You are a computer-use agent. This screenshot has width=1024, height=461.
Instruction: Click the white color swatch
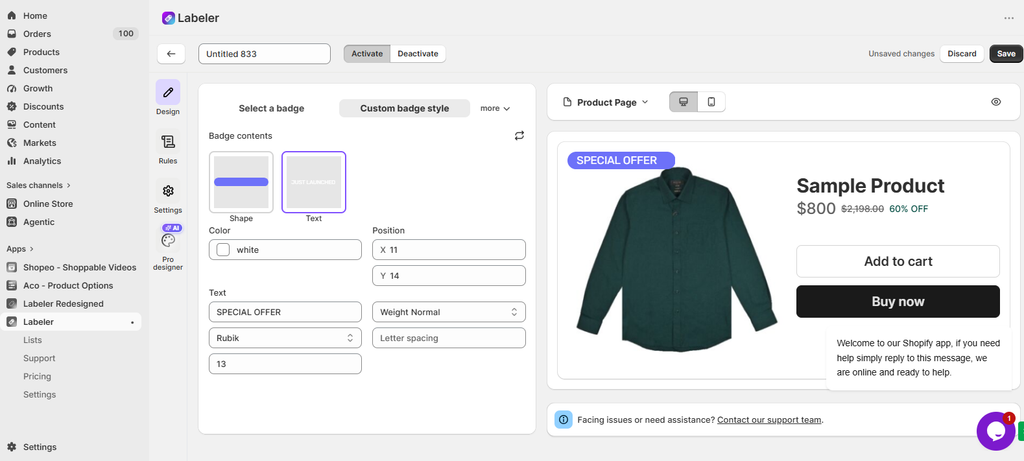point(223,249)
